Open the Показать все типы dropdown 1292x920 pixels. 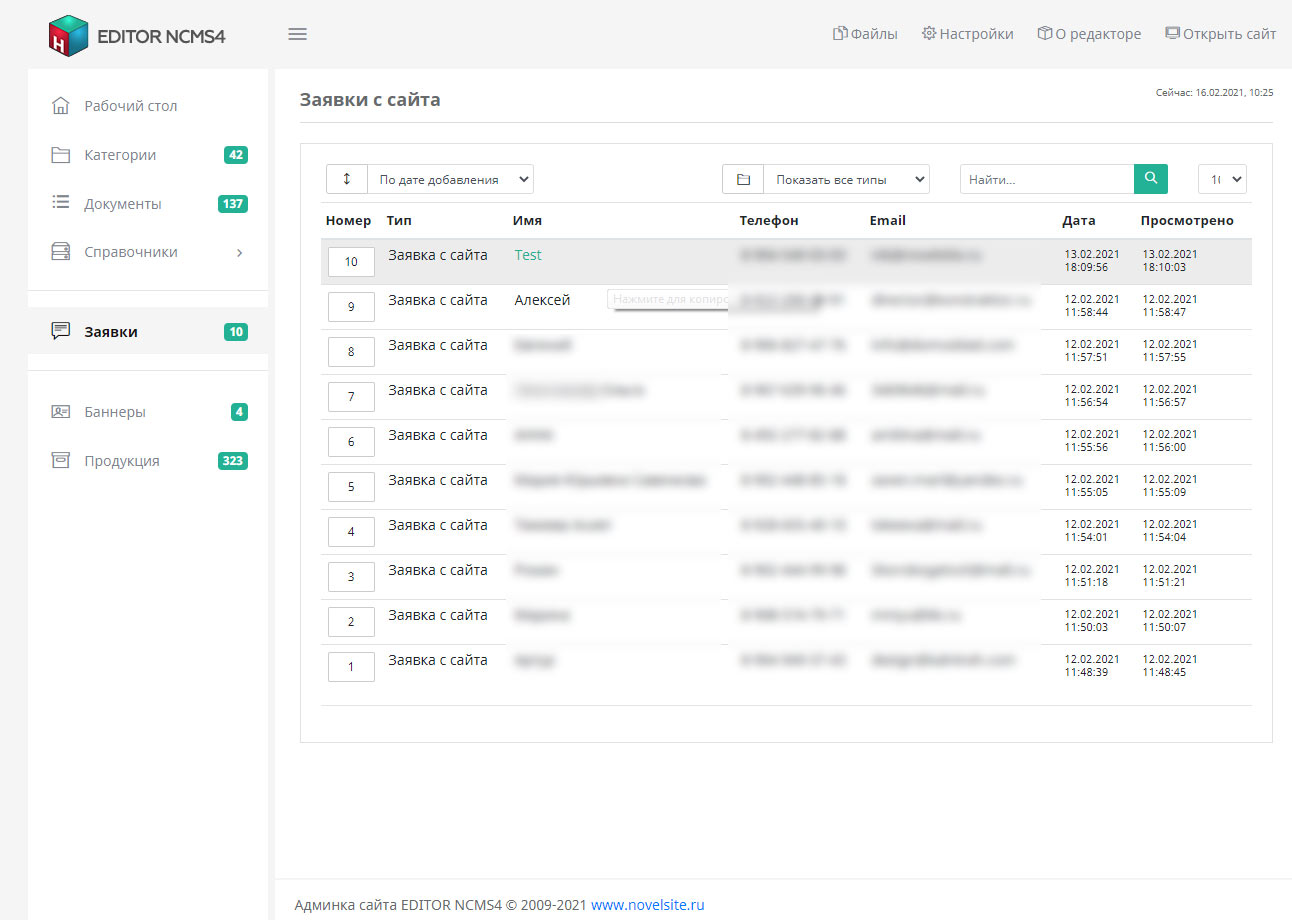click(x=847, y=179)
